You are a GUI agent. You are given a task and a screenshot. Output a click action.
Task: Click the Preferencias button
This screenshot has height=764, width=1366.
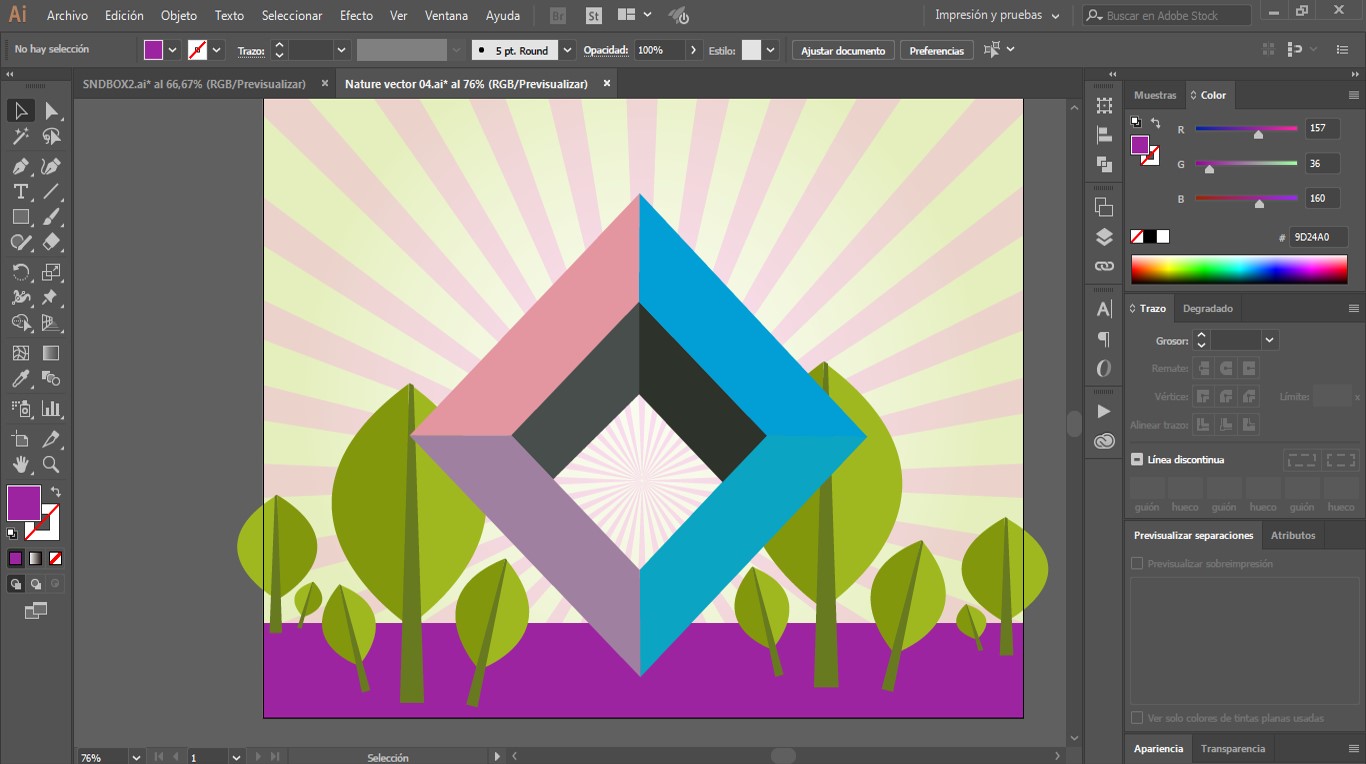click(x=936, y=50)
